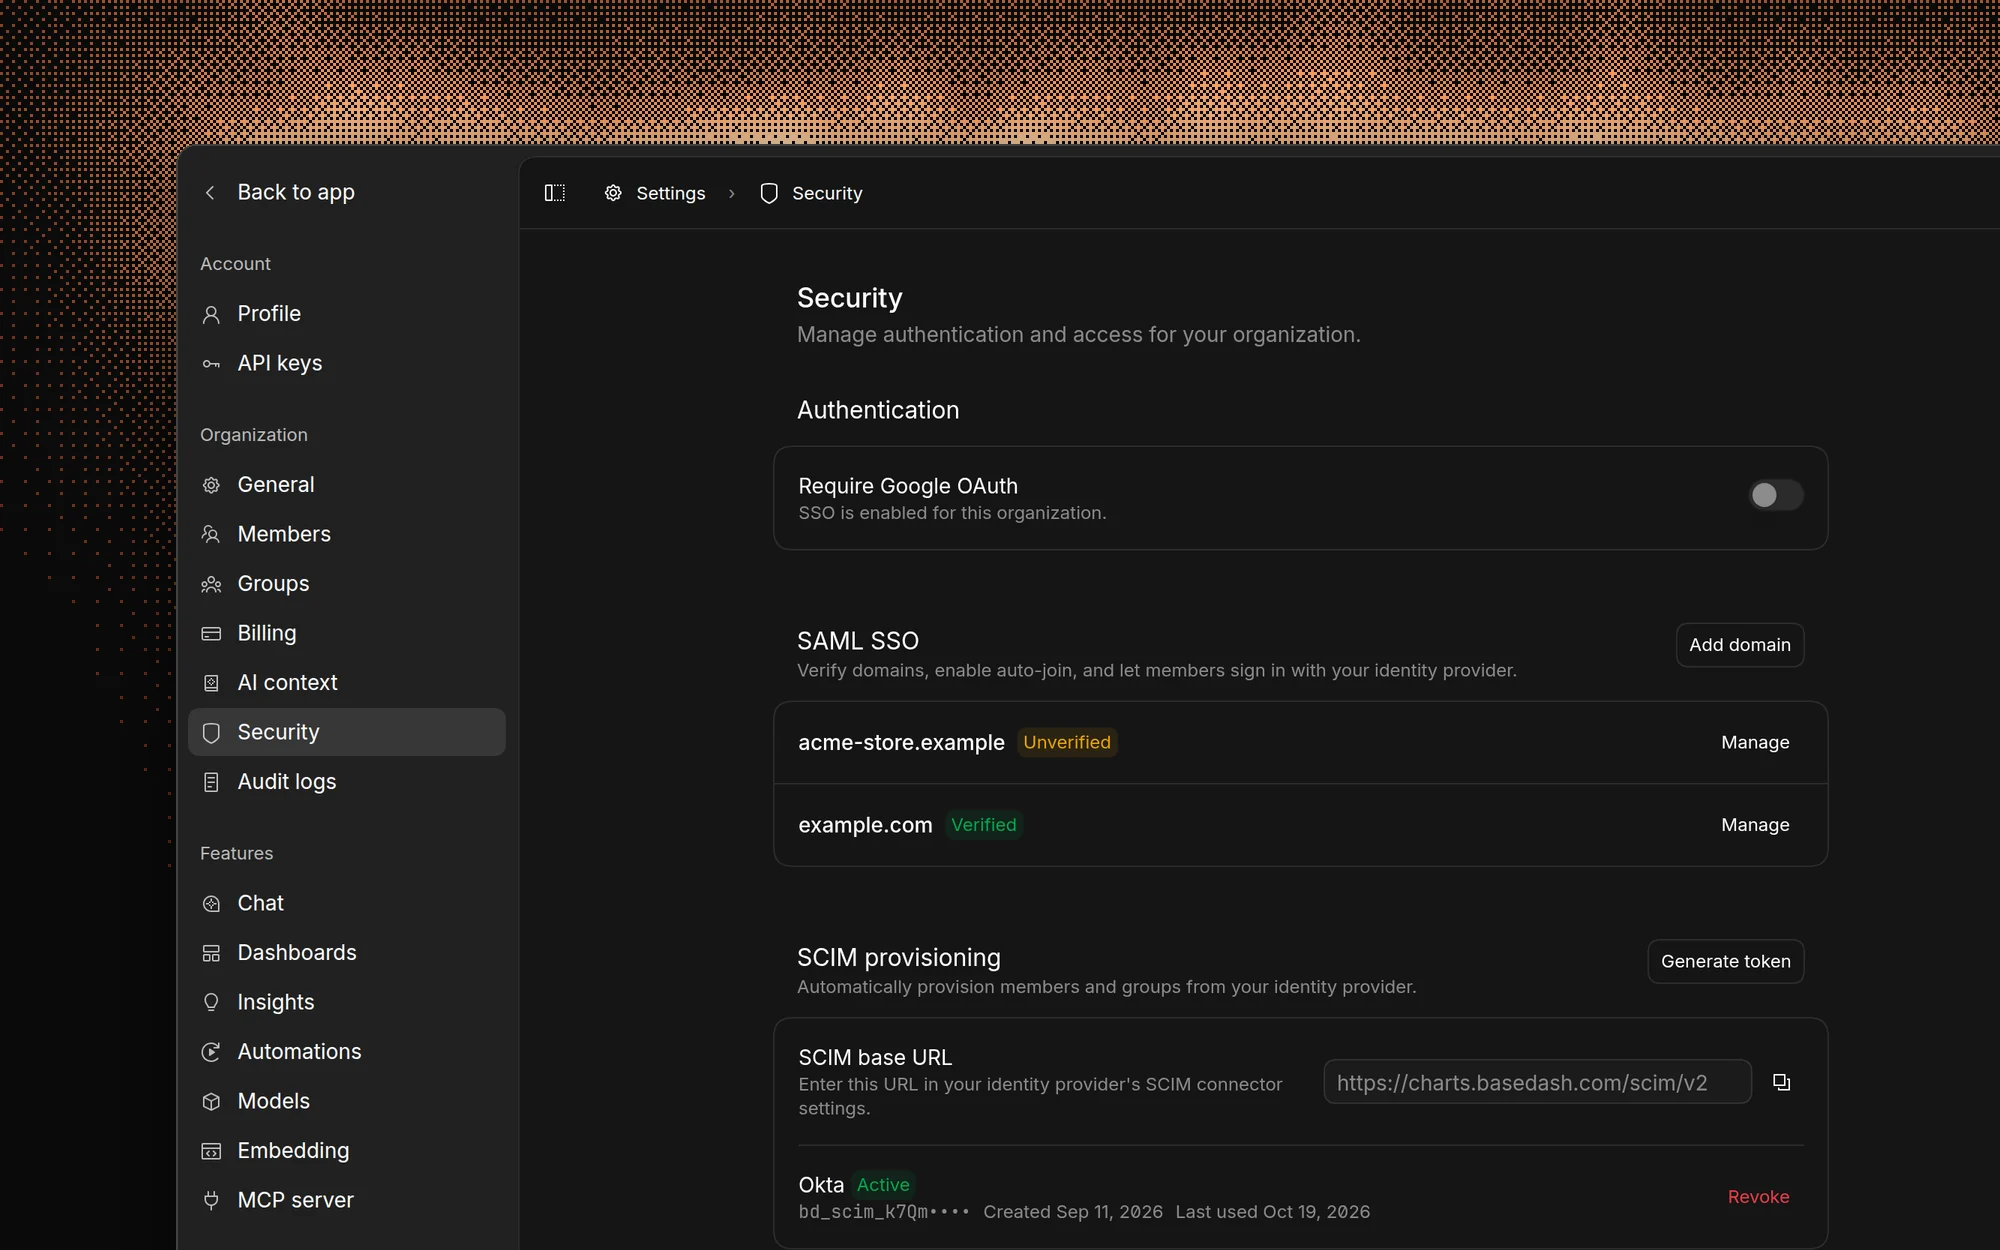Click the Groups people icon
The height and width of the screenshot is (1250, 2000).
tap(211, 584)
